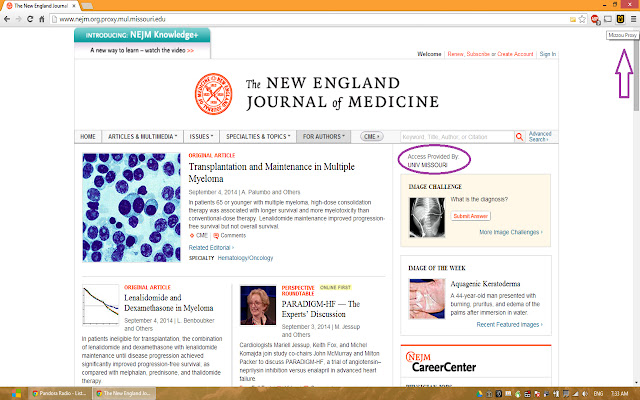Image resolution: width=640 pixels, height=400 pixels.
Task: Run the search with the magnifier icon
Action: click(x=519, y=137)
